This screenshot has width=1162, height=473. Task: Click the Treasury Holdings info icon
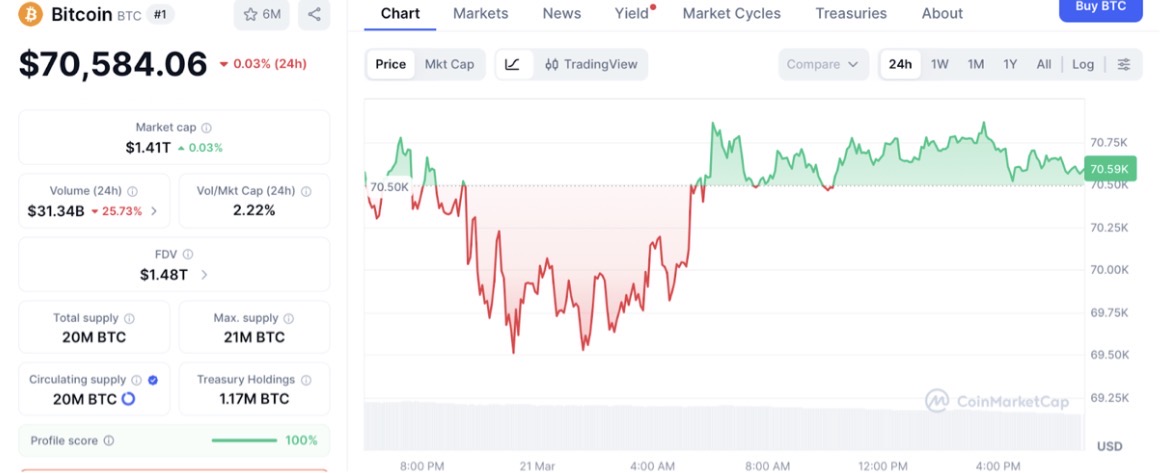[x=307, y=380]
